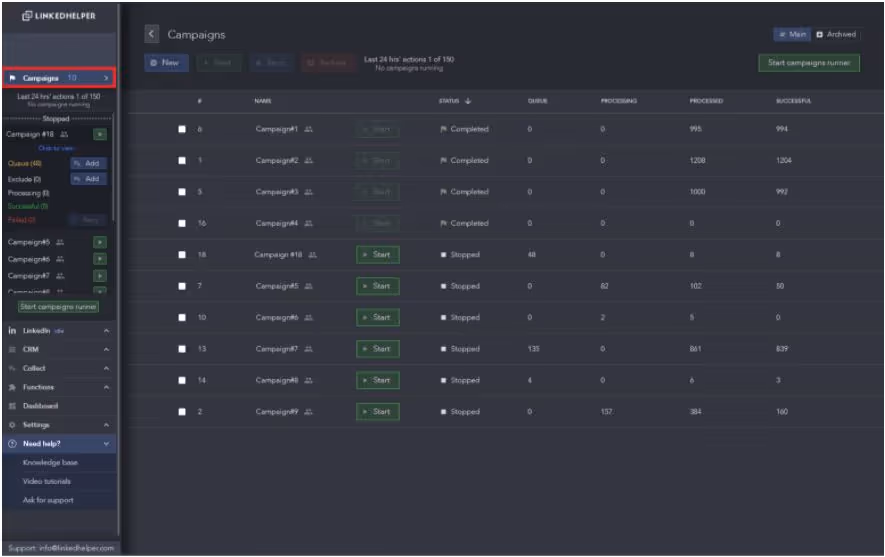Expand Campaigns section chevron in sidebar
Image resolution: width=885 pixels, height=557 pixels.
click(106, 78)
